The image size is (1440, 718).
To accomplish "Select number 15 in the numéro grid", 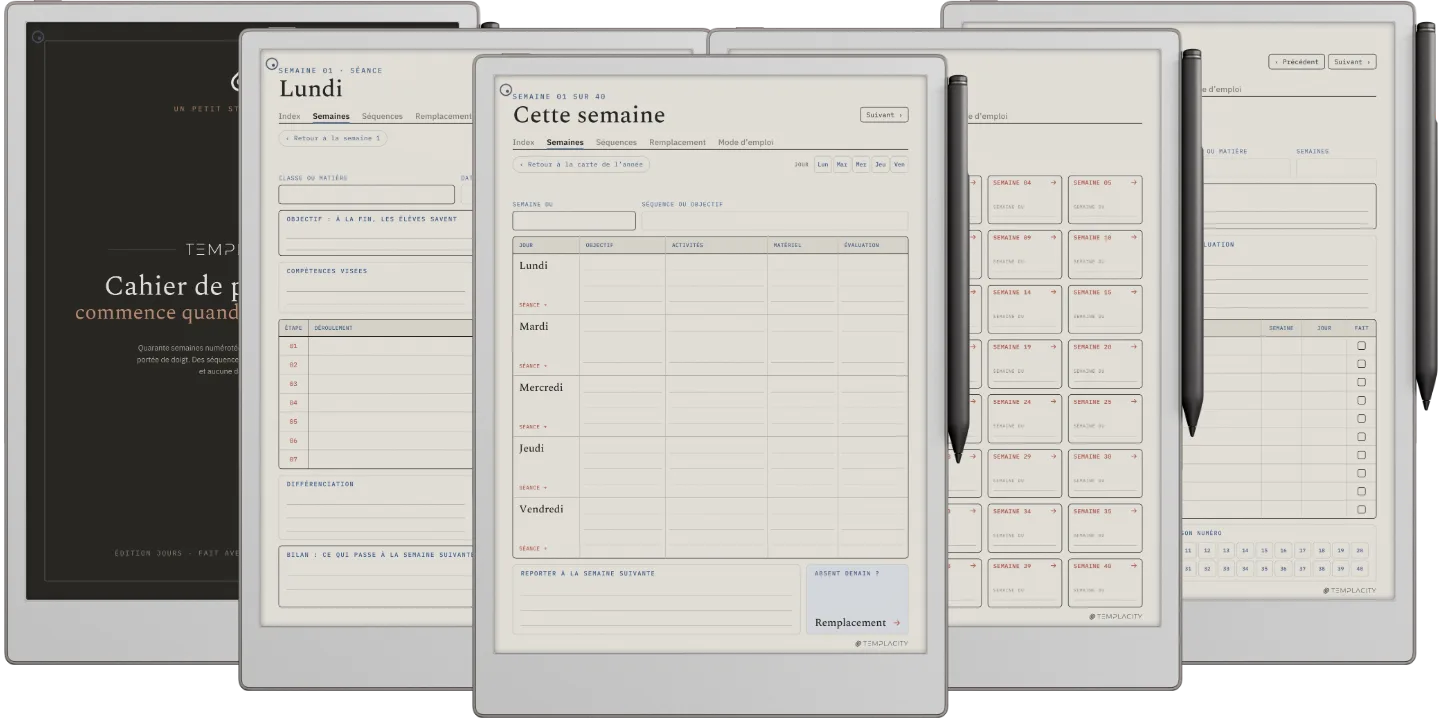I will click(x=1264, y=550).
